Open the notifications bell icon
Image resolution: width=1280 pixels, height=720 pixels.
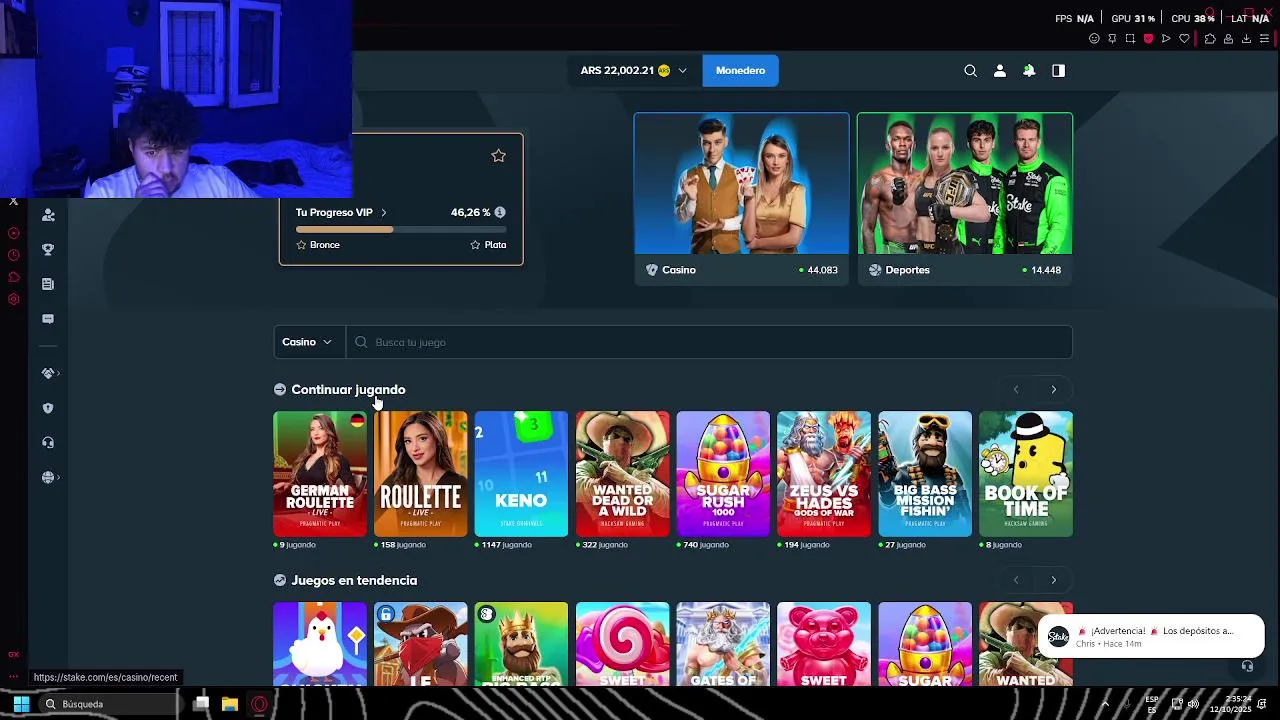pos(1029,70)
